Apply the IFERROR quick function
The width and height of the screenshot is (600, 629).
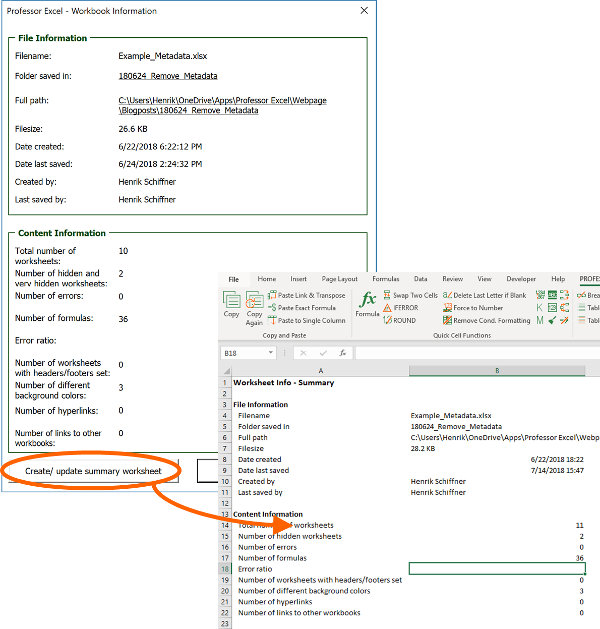[x=401, y=308]
